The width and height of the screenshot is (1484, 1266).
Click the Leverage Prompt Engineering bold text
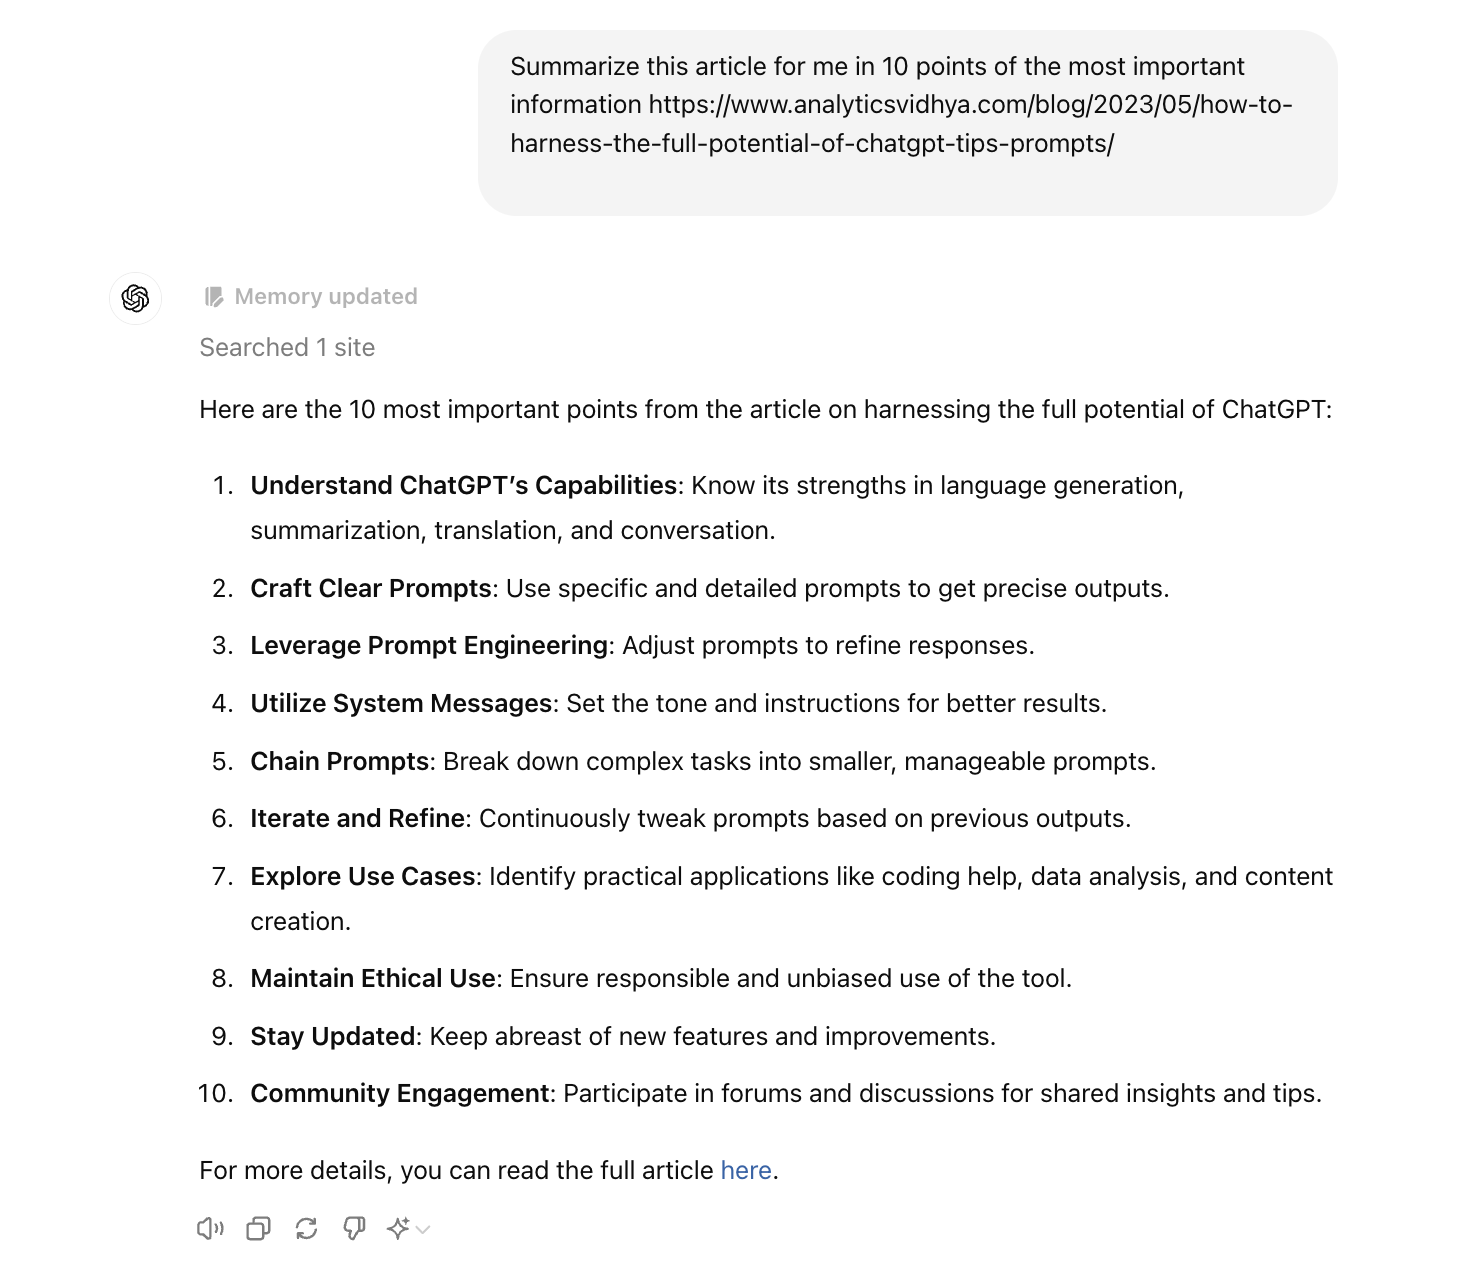(429, 645)
